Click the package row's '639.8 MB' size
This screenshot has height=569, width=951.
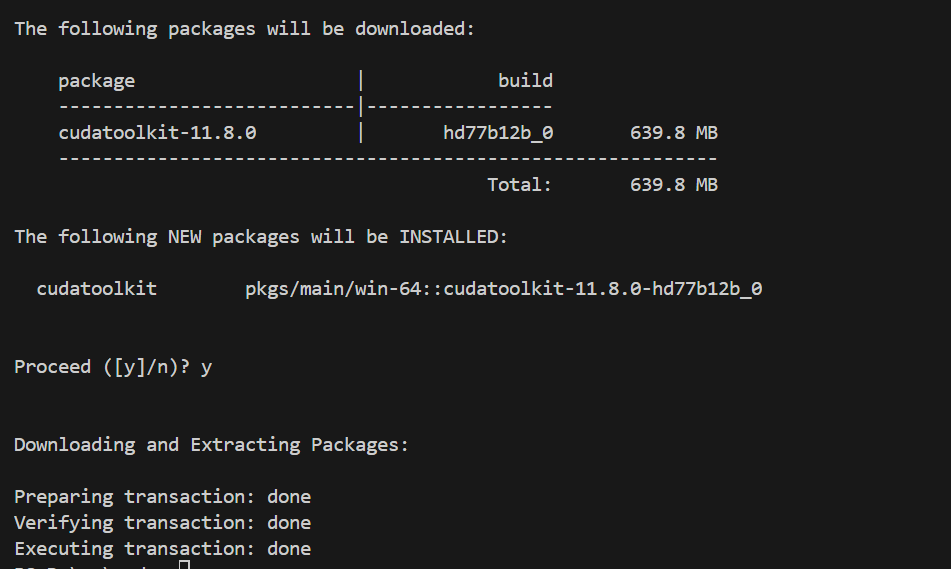coord(673,133)
